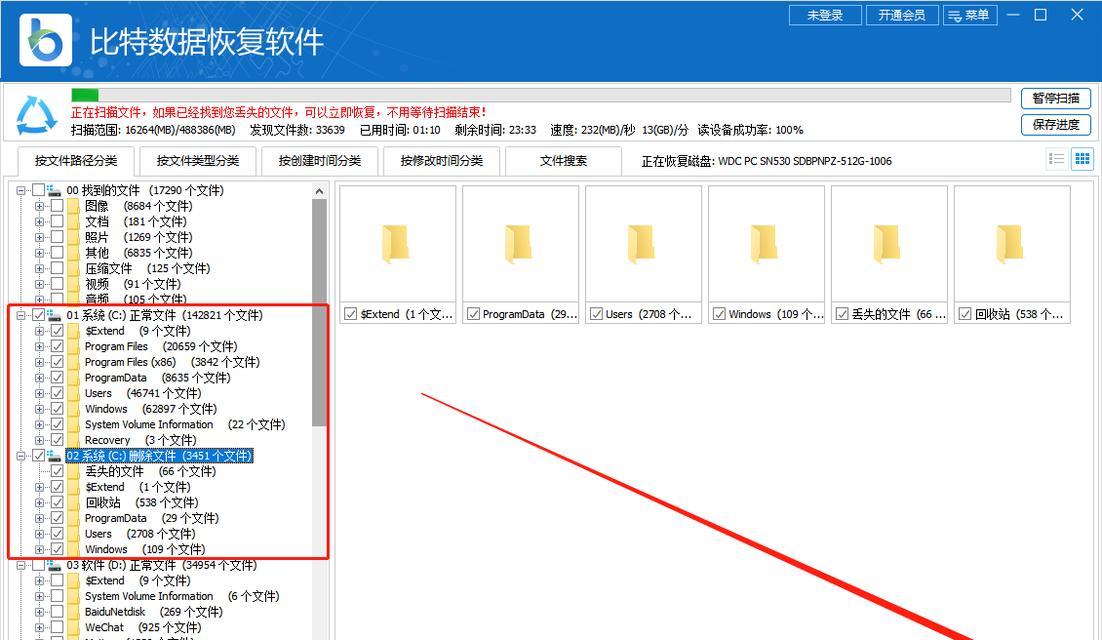Collapse the 00 找到的文件 tree node
Viewport: 1102px width, 640px height.
(22, 190)
